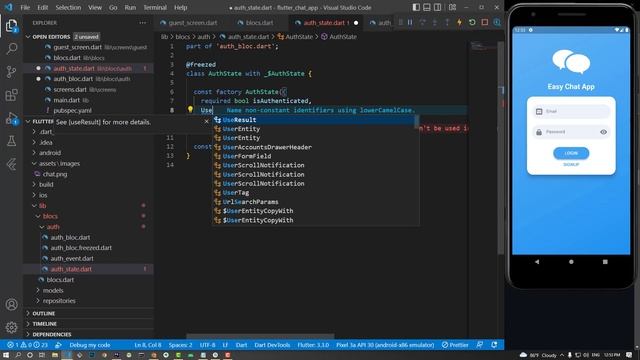Expand the ios folder

43,195
